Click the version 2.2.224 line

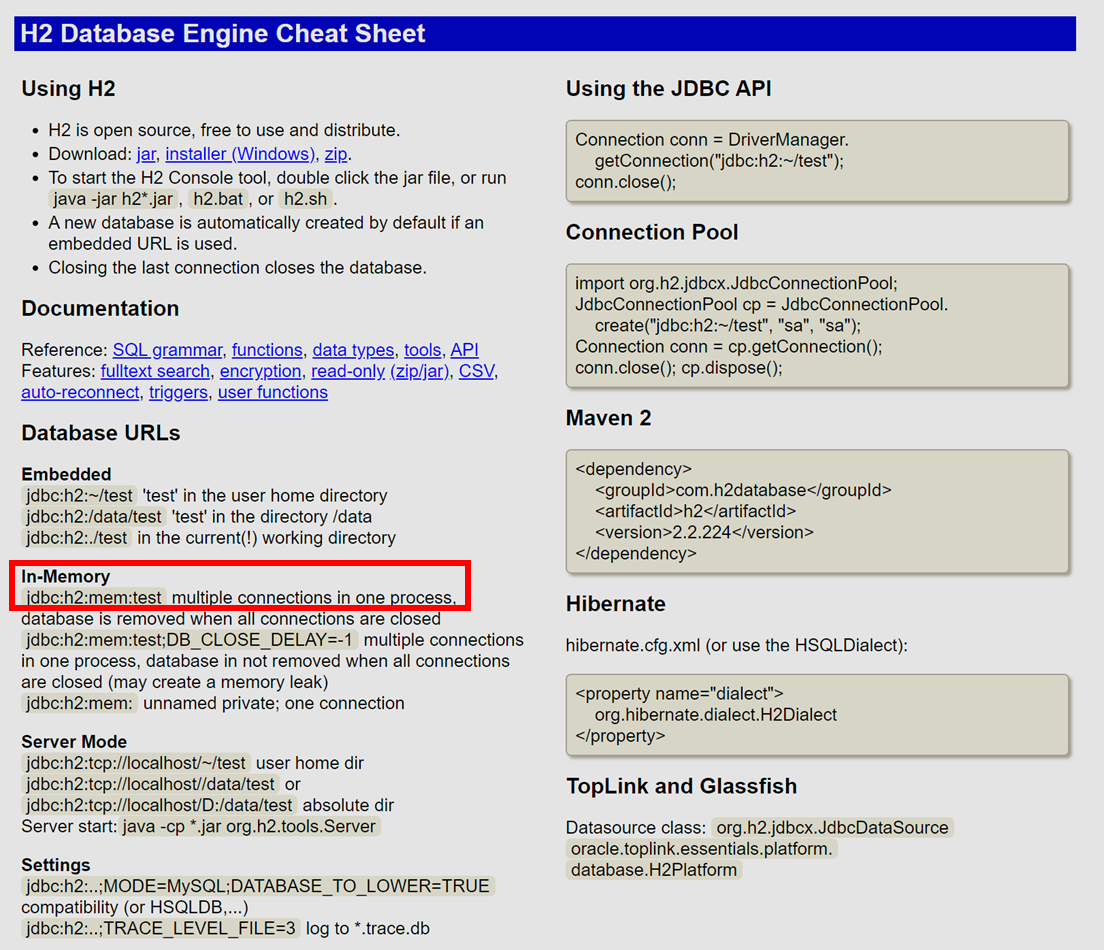[704, 532]
